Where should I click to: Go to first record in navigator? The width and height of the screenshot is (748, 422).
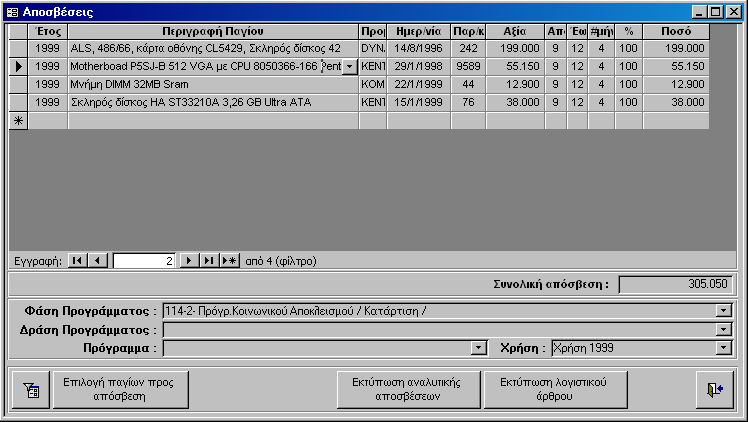[78, 261]
